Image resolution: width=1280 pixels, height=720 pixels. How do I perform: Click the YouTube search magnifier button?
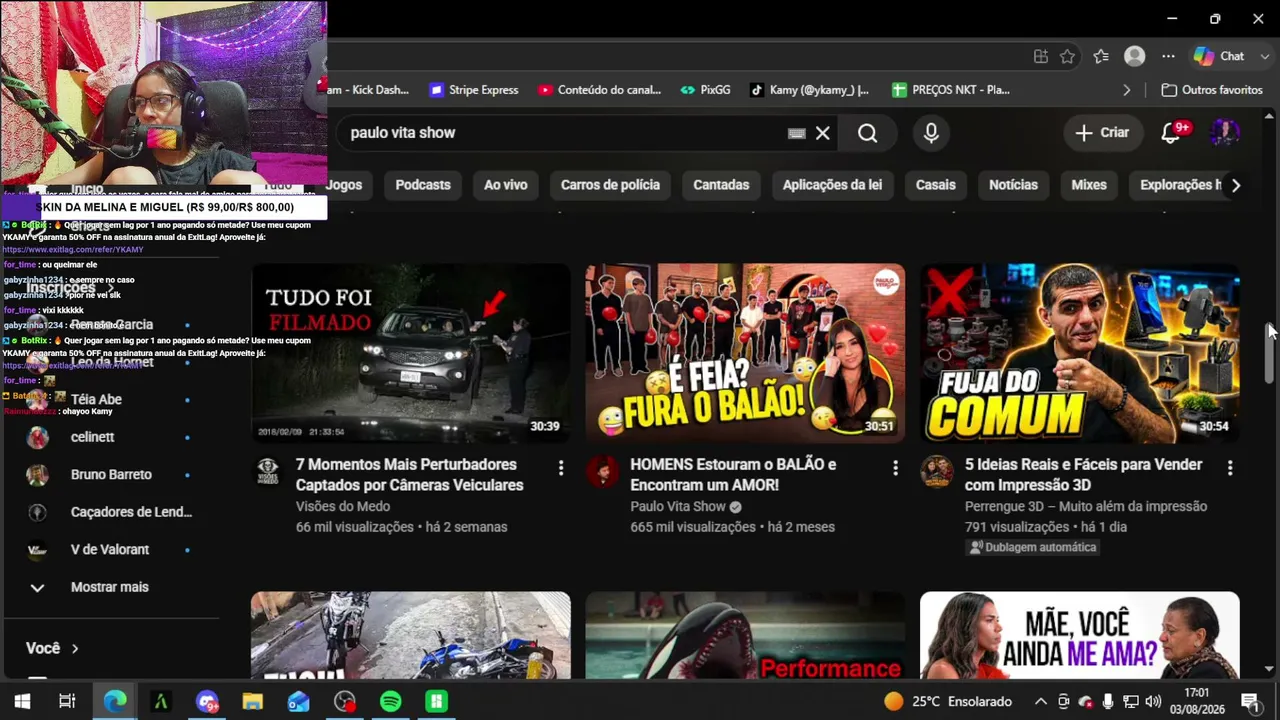tap(867, 133)
